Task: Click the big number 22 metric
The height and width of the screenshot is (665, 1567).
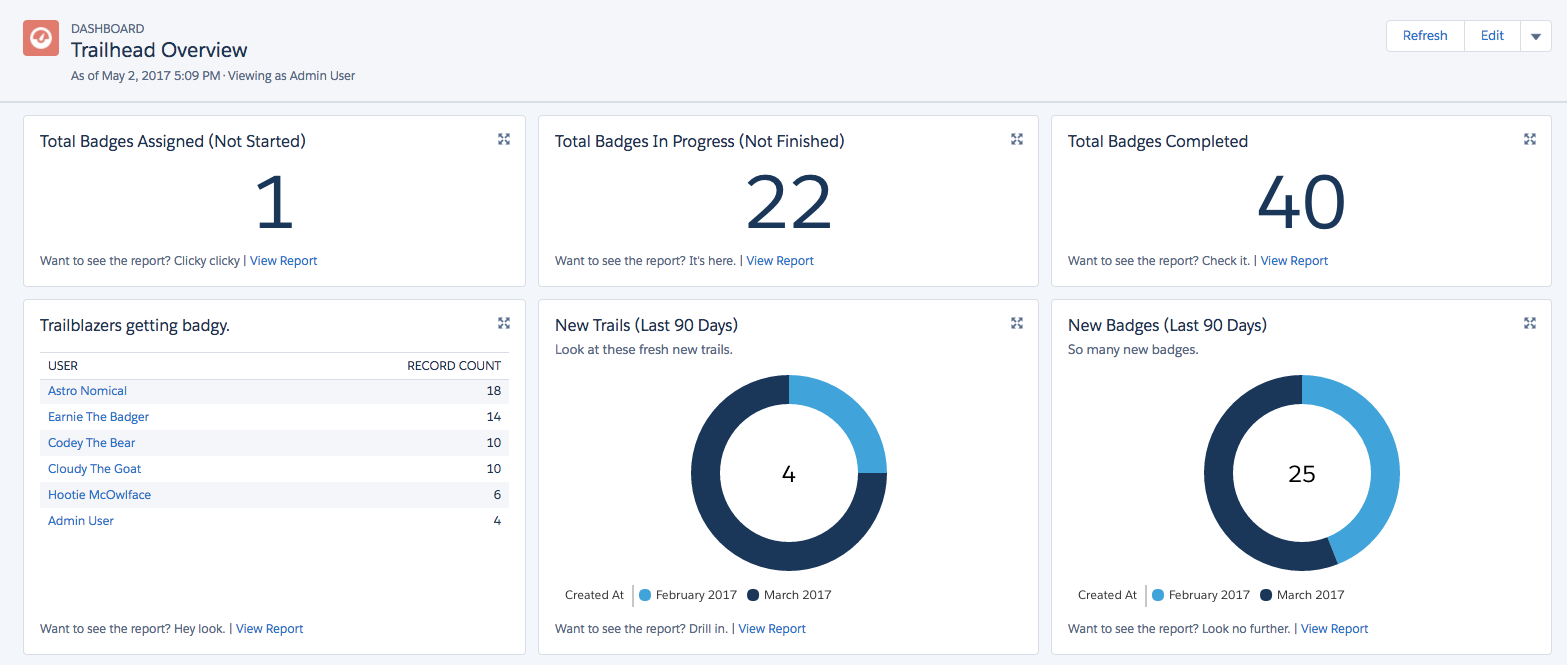Action: 789,203
